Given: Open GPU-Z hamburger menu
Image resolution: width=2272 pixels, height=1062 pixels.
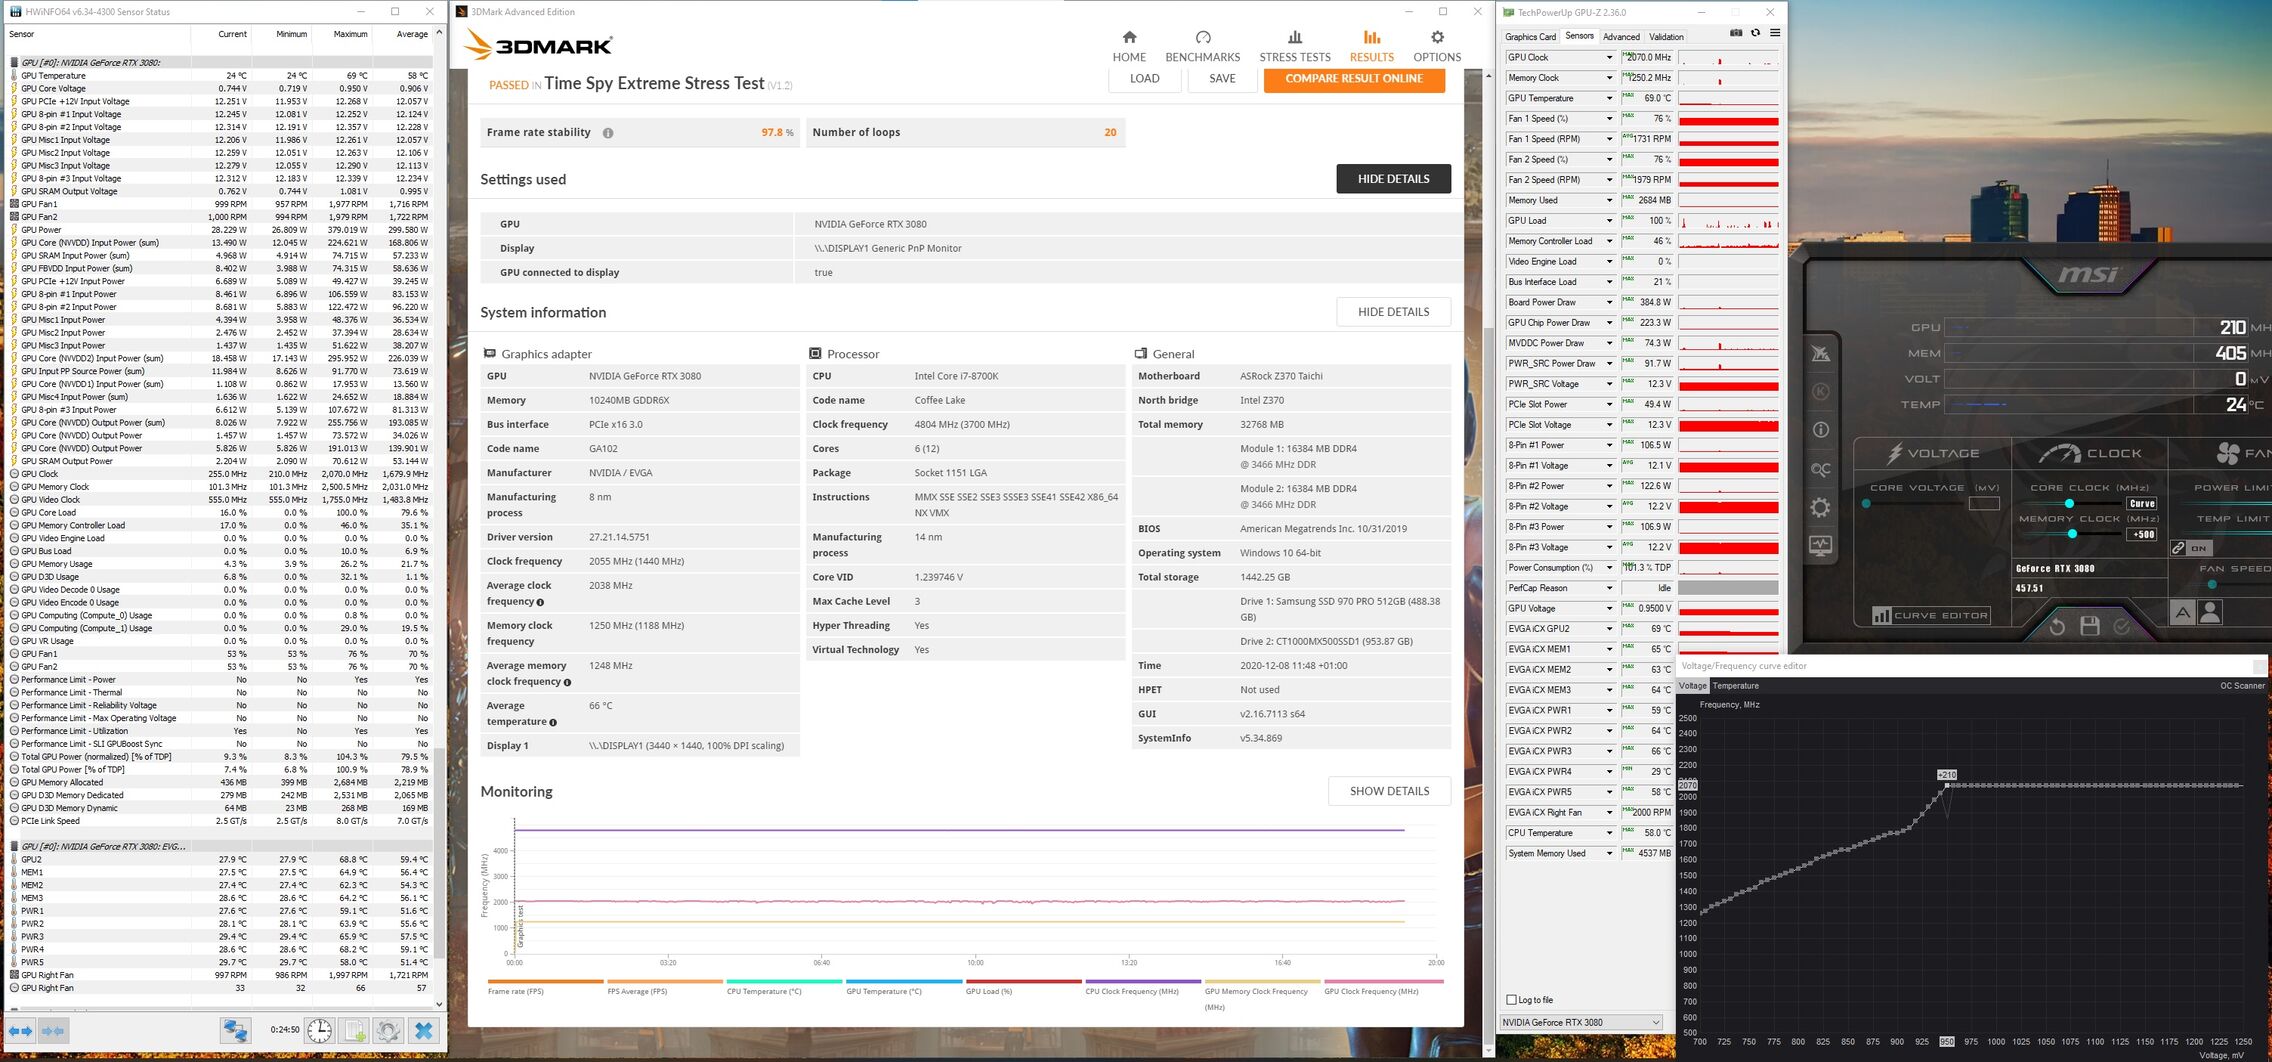Looking at the screenshot, I should 1775,33.
